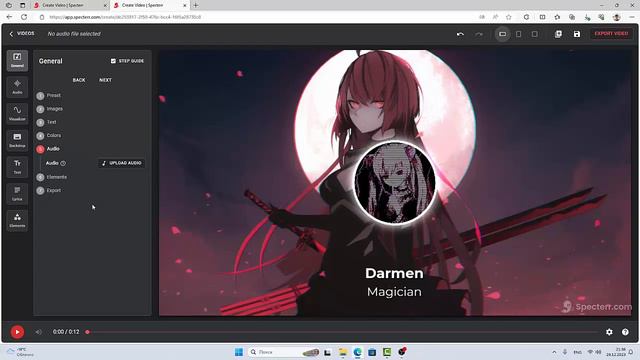Screen dimensions: 640x360
Task: Open the Audio sidebar panel
Action: pos(17,87)
